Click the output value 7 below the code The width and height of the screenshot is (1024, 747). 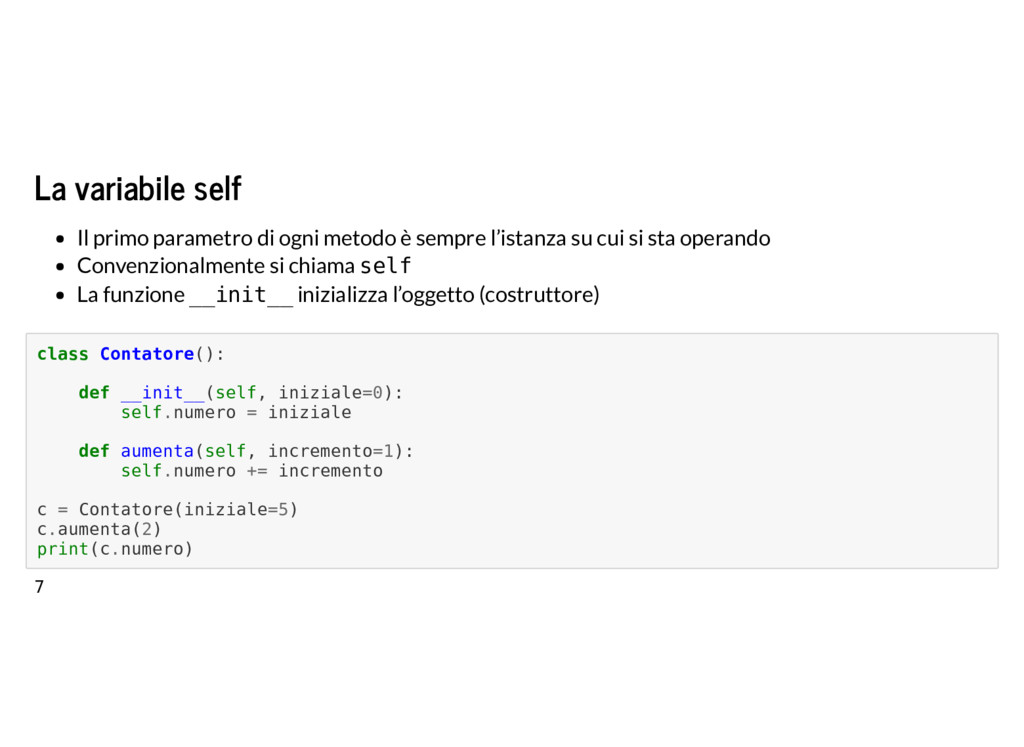[39, 587]
